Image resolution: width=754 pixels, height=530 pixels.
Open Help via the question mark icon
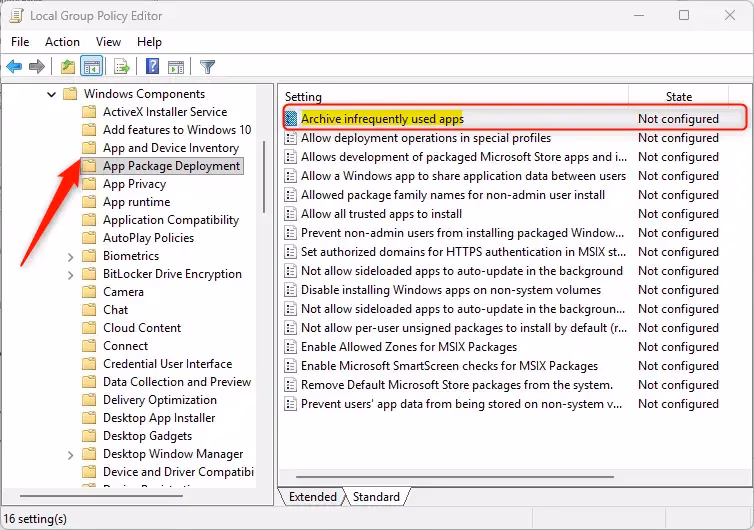[x=152, y=67]
